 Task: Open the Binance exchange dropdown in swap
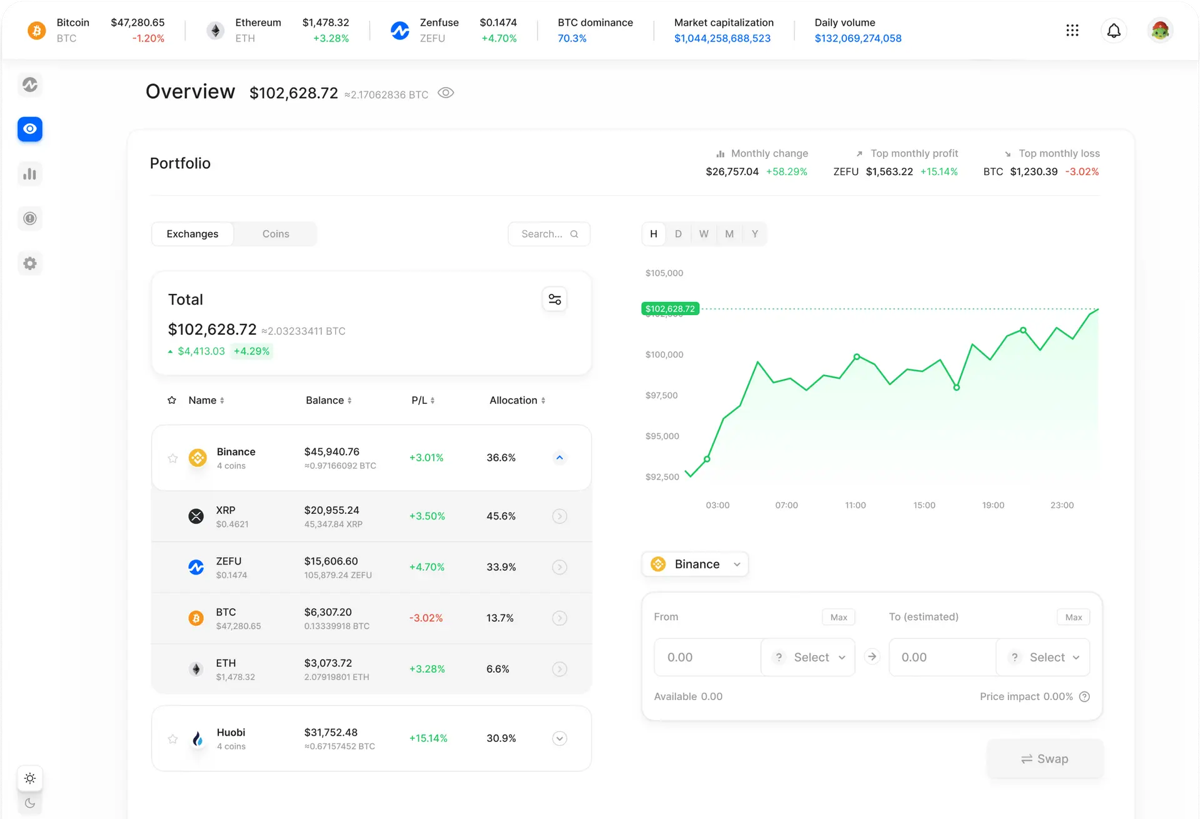click(695, 564)
